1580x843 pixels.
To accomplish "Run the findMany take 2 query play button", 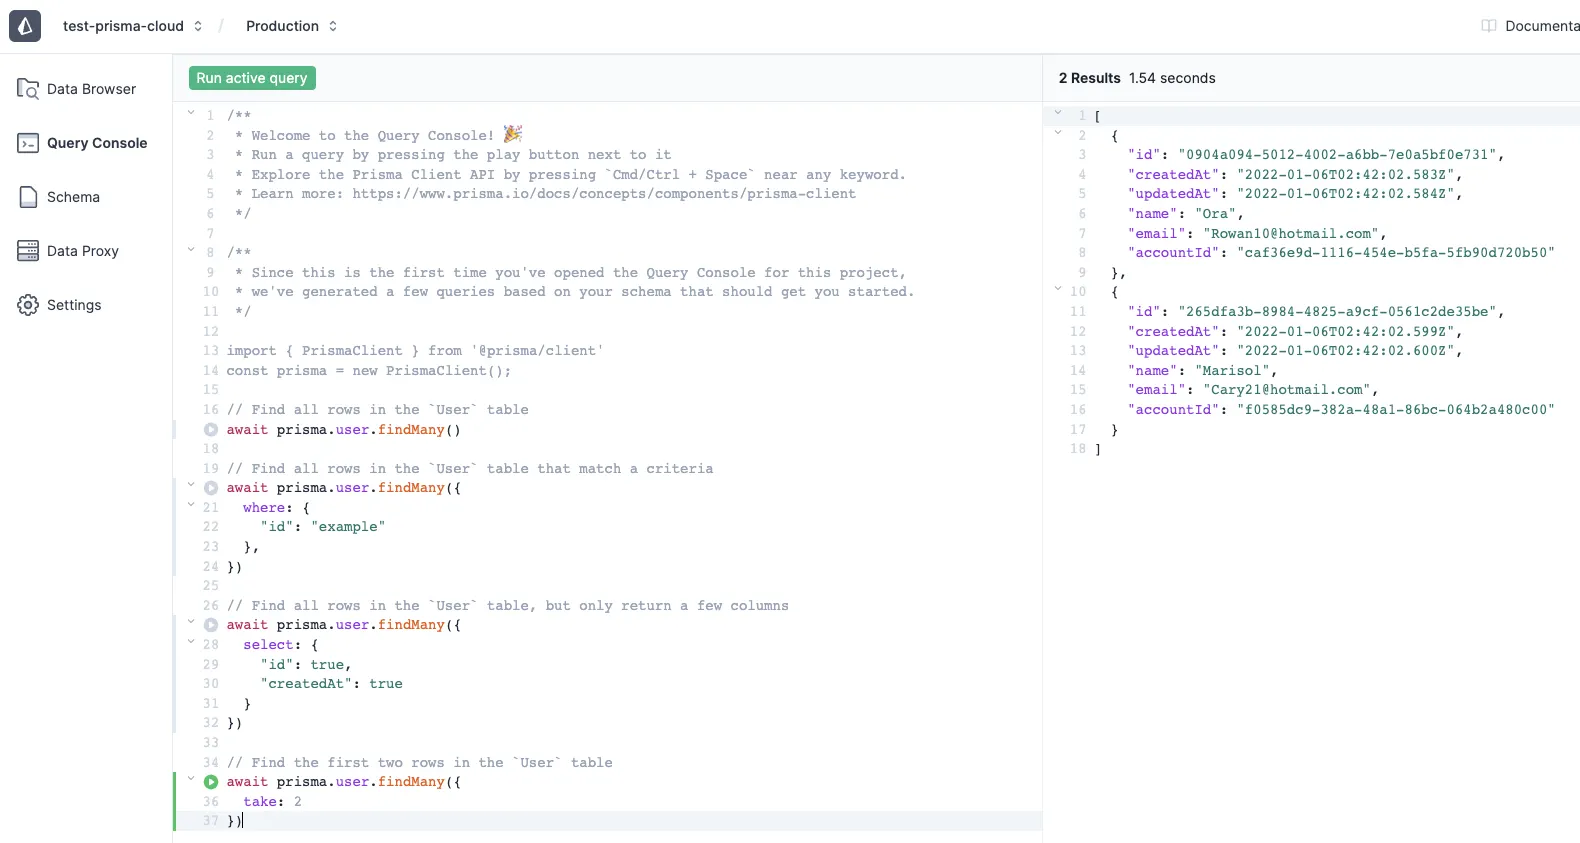I will (x=211, y=782).
